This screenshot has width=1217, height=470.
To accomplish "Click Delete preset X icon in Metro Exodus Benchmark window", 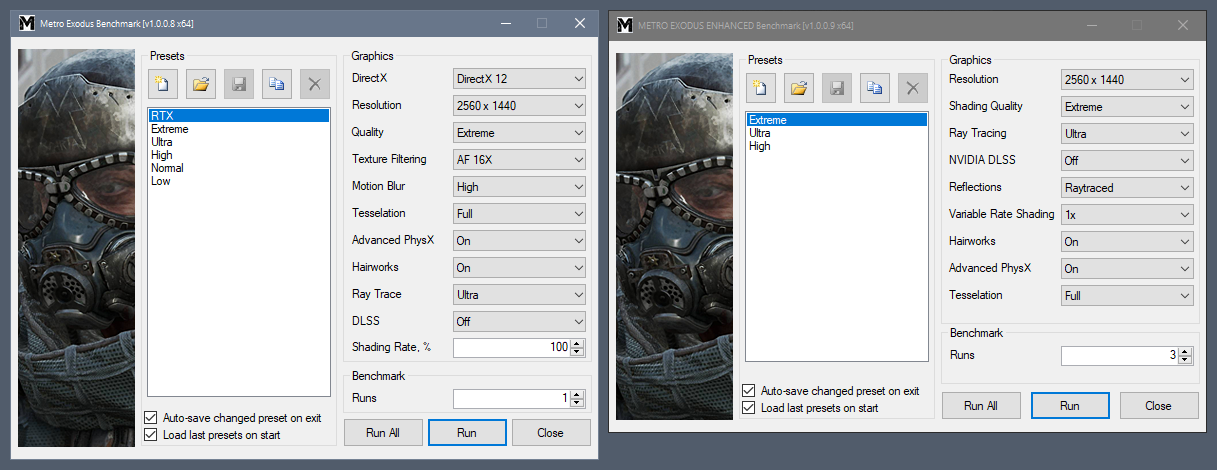I will coord(315,84).
